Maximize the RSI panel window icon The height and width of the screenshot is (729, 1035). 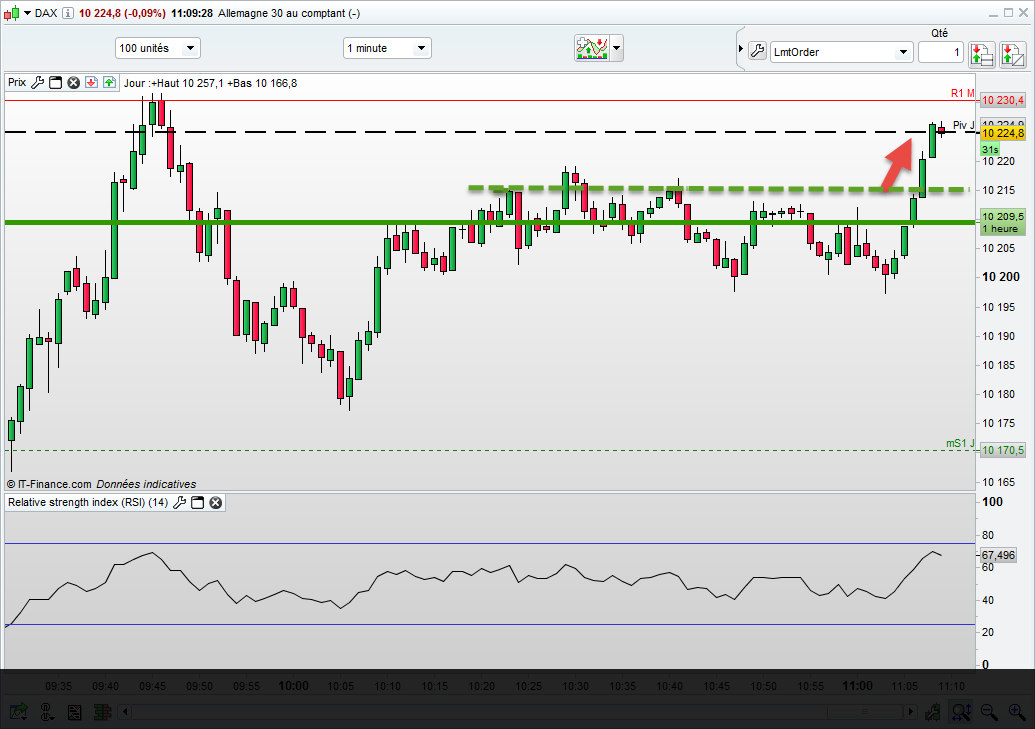[x=197, y=503]
